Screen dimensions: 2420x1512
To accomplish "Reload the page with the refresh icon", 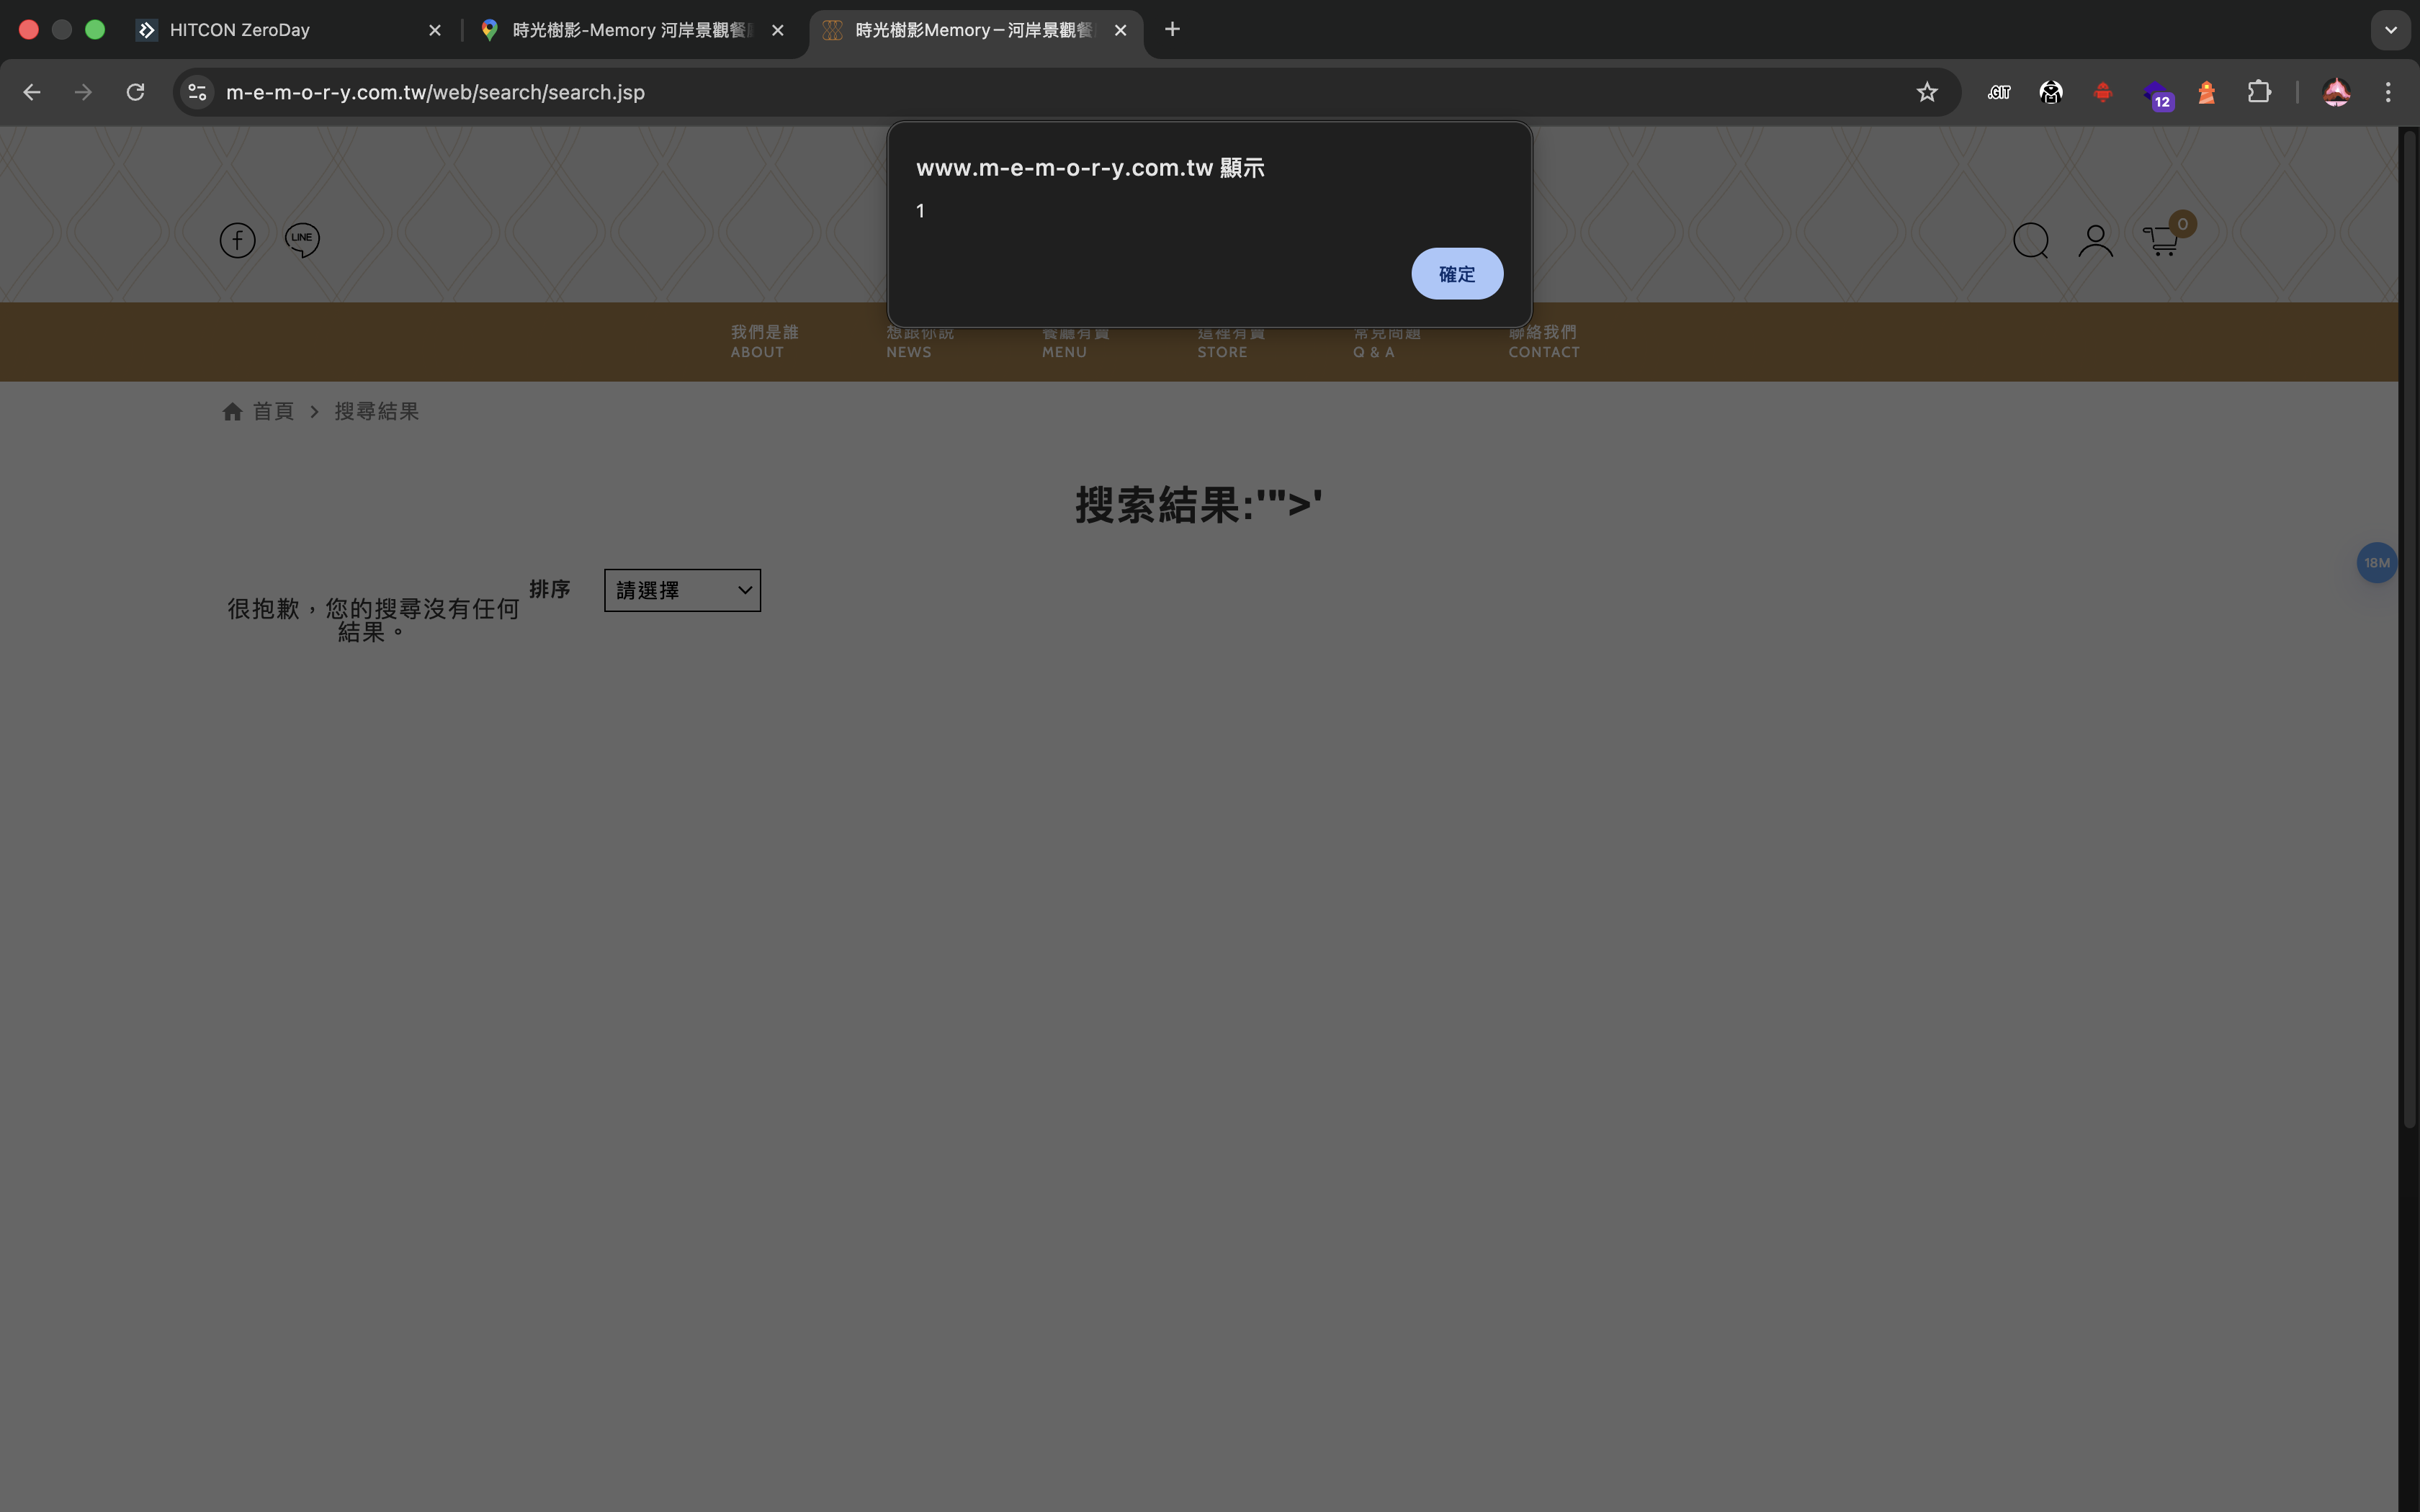I will (135, 92).
